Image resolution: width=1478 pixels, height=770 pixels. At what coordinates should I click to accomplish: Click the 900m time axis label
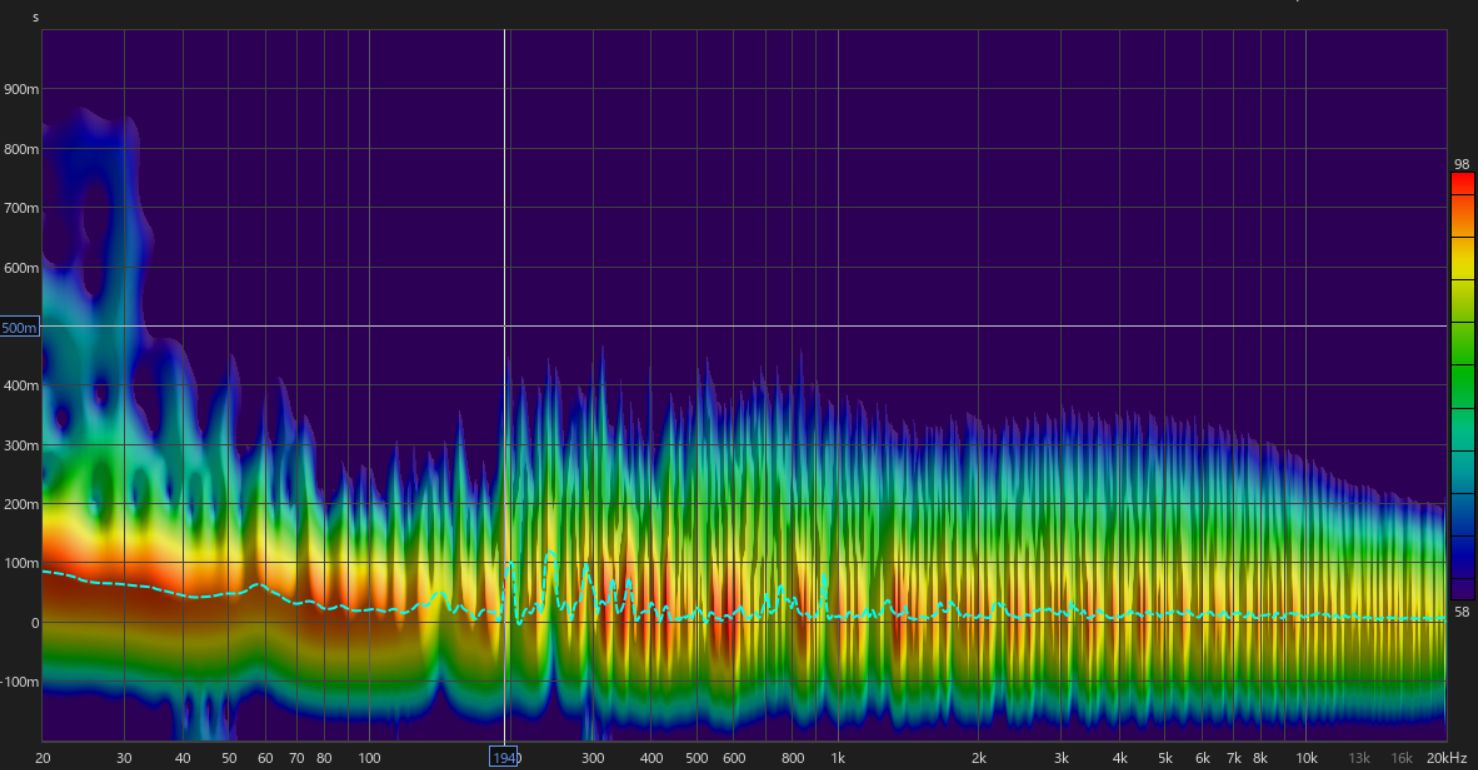point(21,89)
